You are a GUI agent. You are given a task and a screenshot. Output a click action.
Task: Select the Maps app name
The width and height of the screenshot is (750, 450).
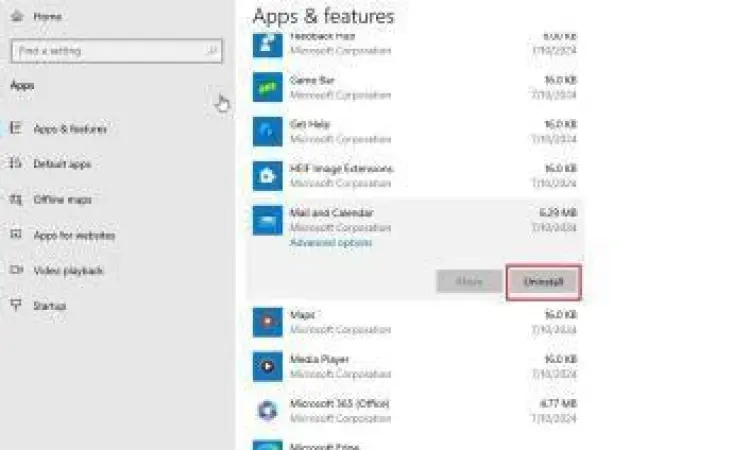pos(302,315)
